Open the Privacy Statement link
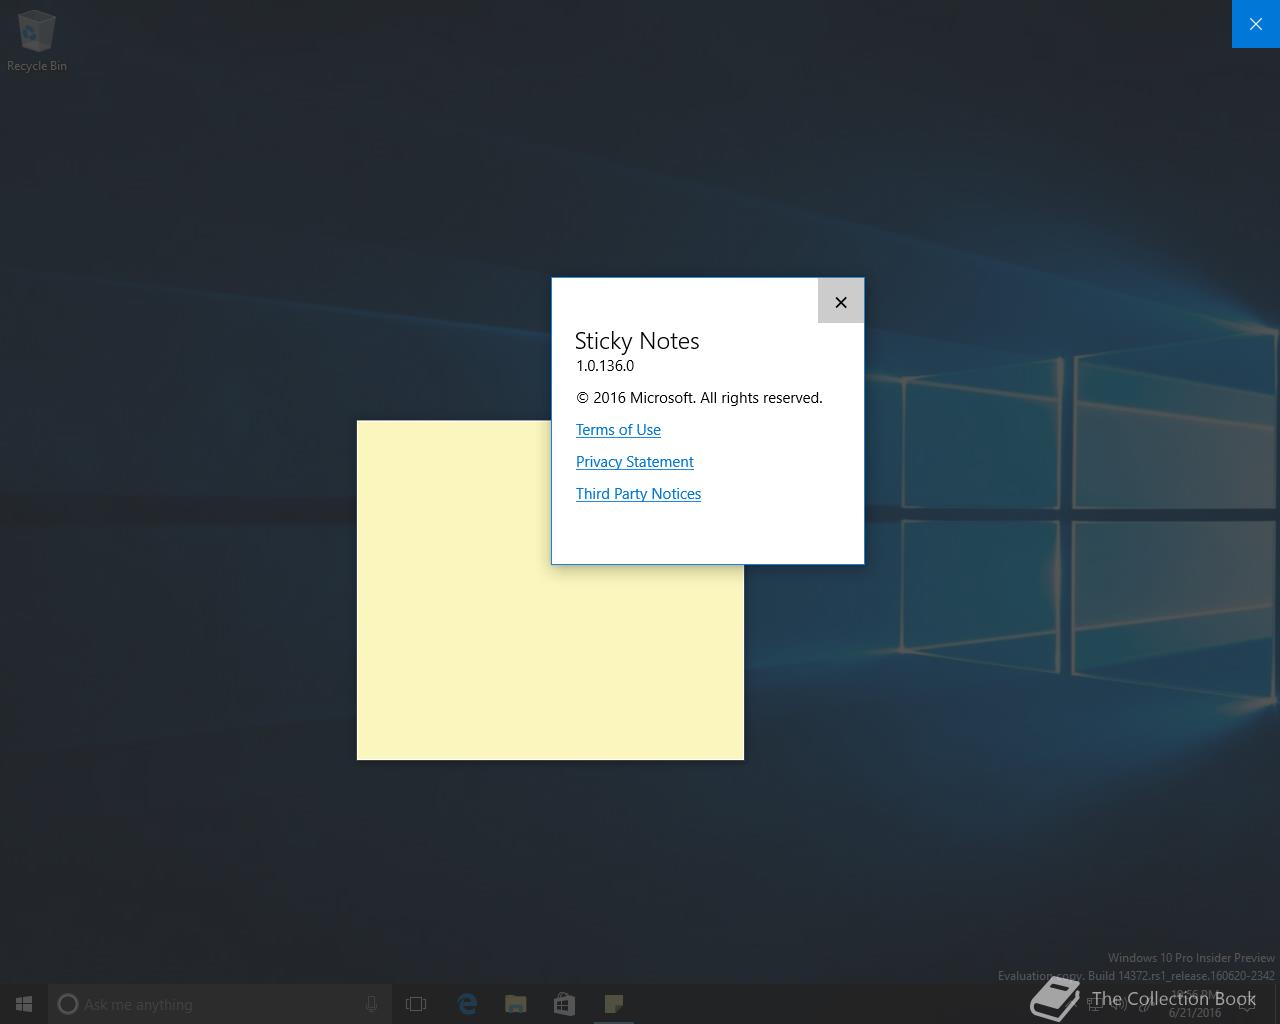This screenshot has height=1024, width=1280. point(634,462)
